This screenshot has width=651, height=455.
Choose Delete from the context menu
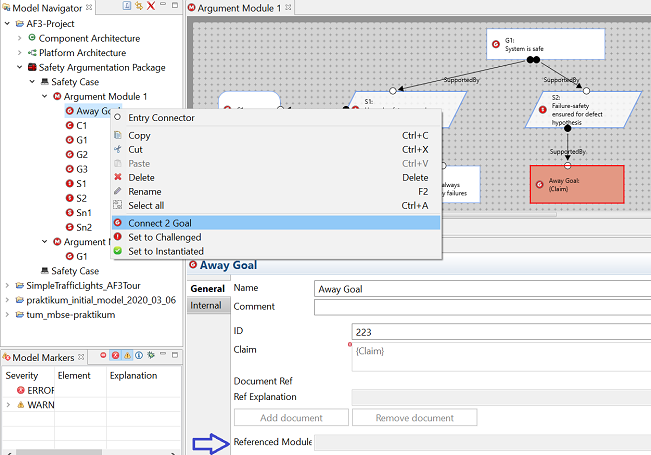[x=276, y=178]
